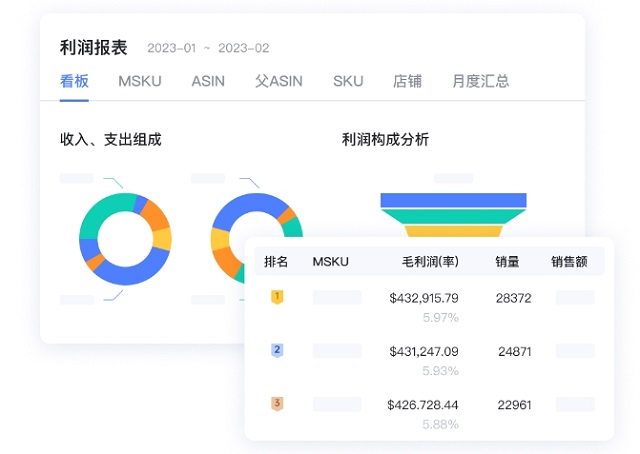This screenshot has width=640, height=454.
Task: Click the yellow funnel layer
Action: coord(453,231)
